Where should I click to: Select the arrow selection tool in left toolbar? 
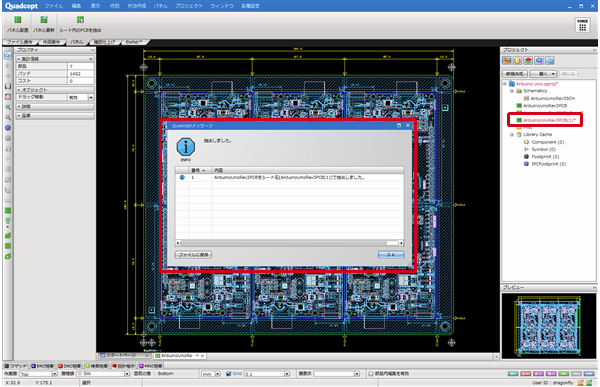[8, 56]
